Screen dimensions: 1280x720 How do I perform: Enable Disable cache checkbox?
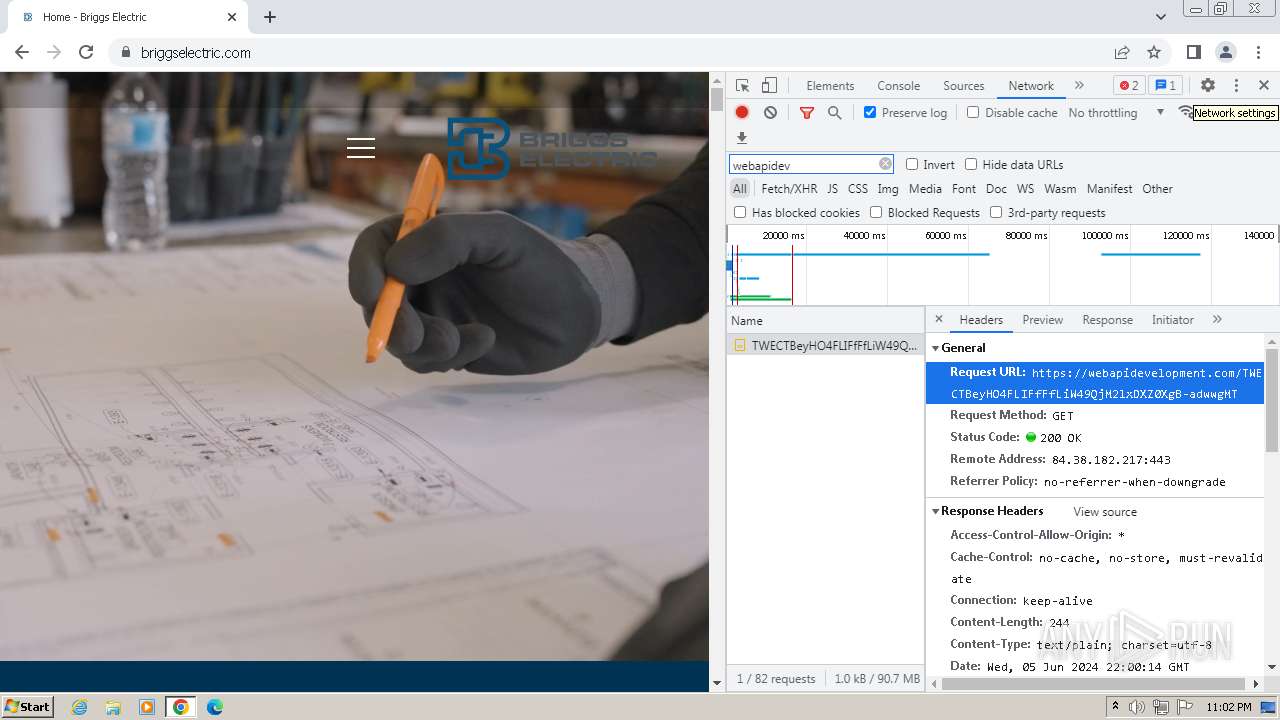pos(973,112)
